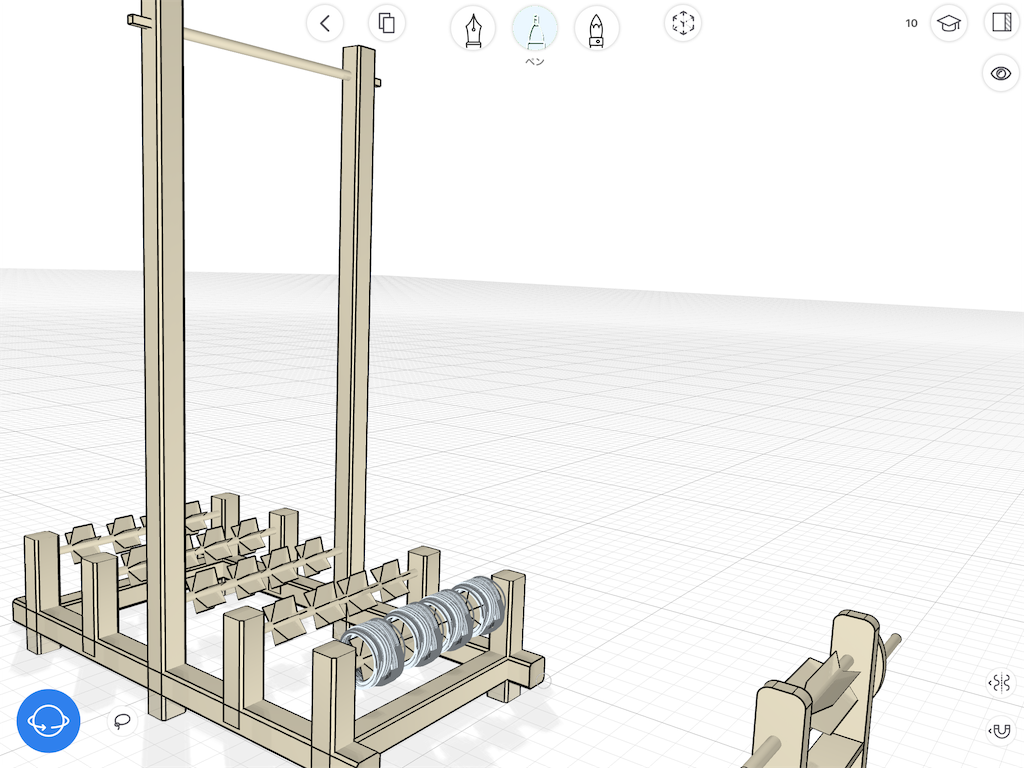The image size is (1024, 768).
Task: Click the number 10 indicator
Action: (x=911, y=24)
